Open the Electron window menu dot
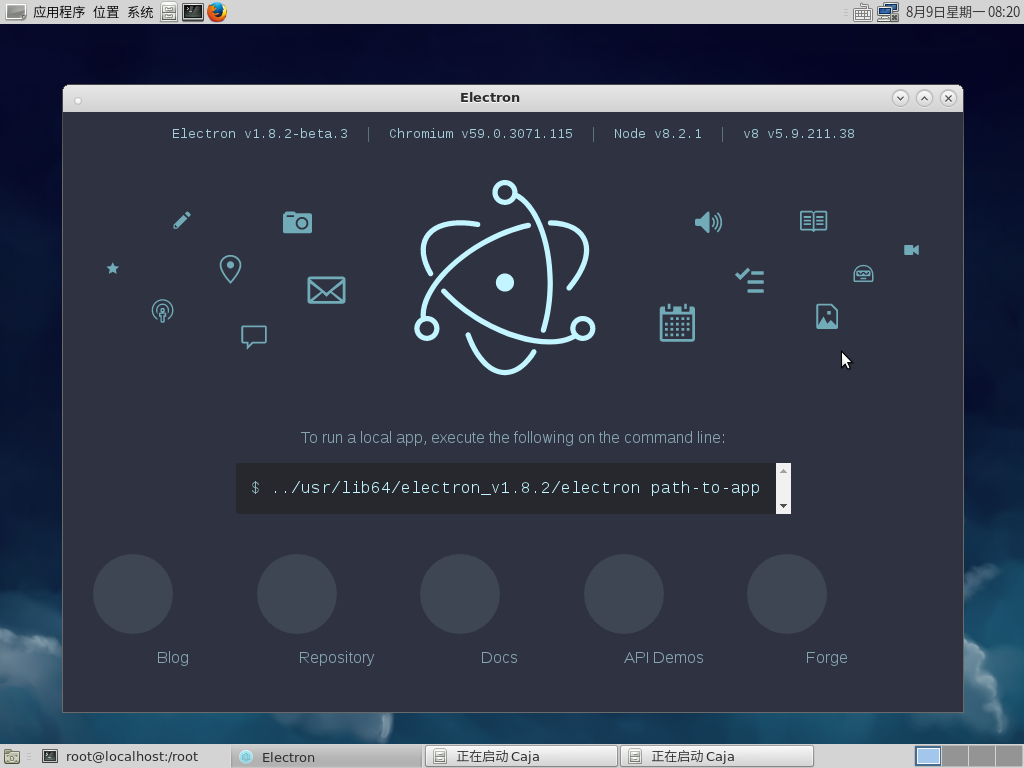The image size is (1024, 768). pyautogui.click(x=78, y=101)
